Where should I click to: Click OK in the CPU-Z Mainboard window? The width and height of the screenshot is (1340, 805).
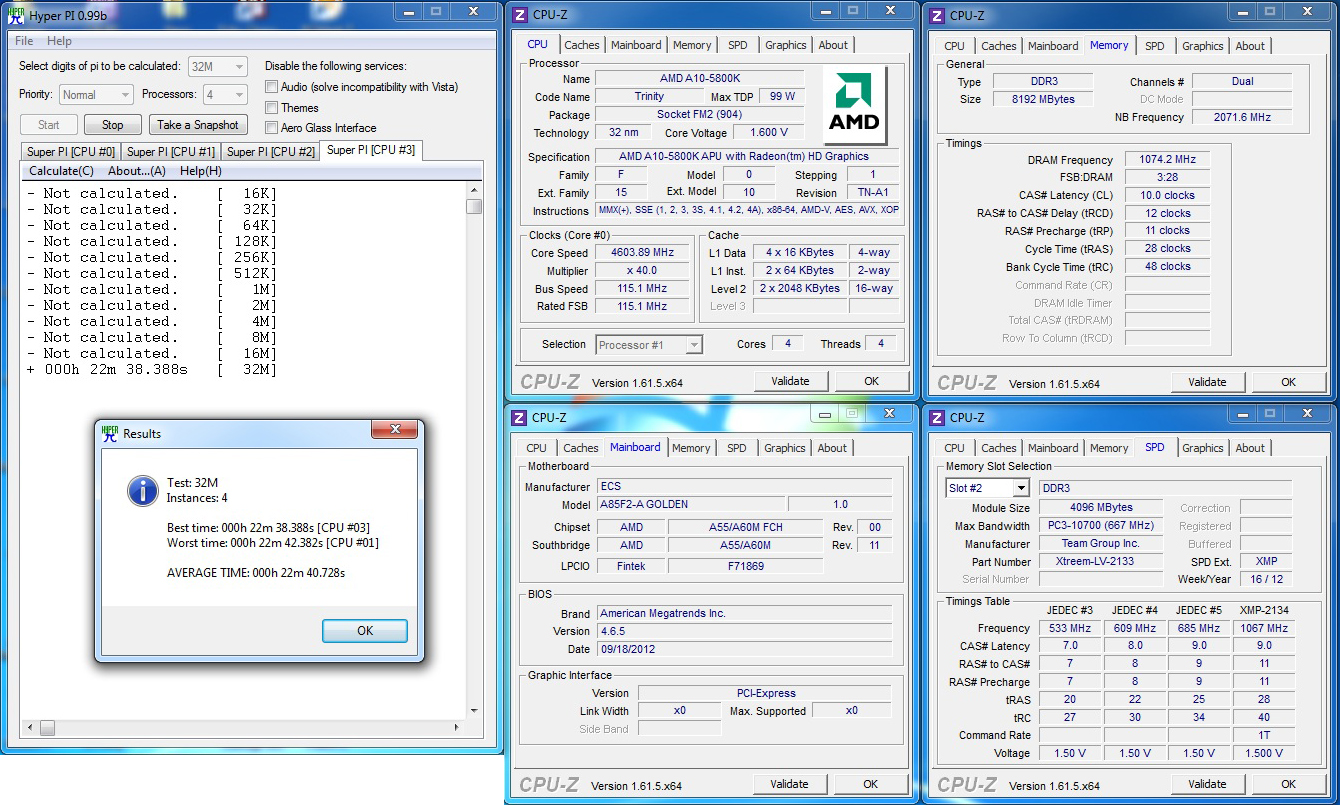tap(871, 784)
